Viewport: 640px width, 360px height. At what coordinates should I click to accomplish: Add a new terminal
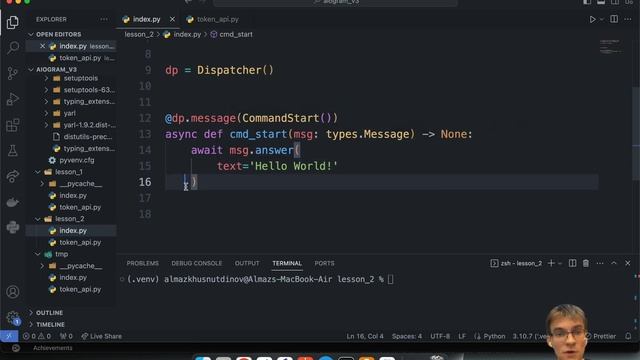coord(551,263)
